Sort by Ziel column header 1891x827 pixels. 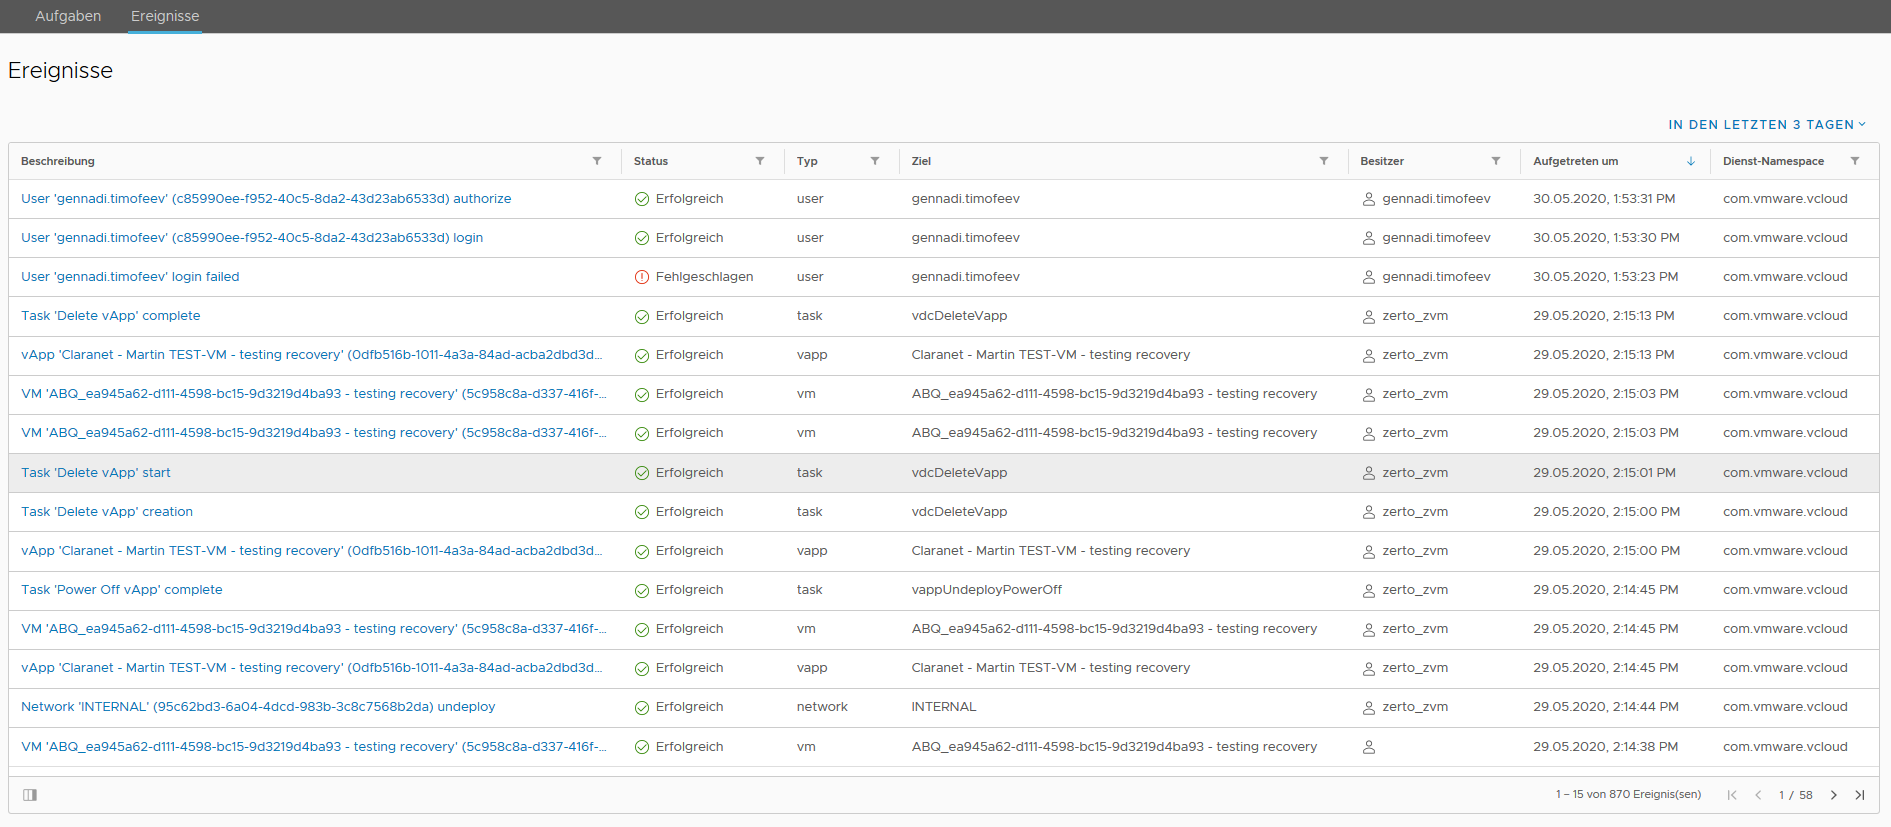pyautogui.click(x=921, y=161)
